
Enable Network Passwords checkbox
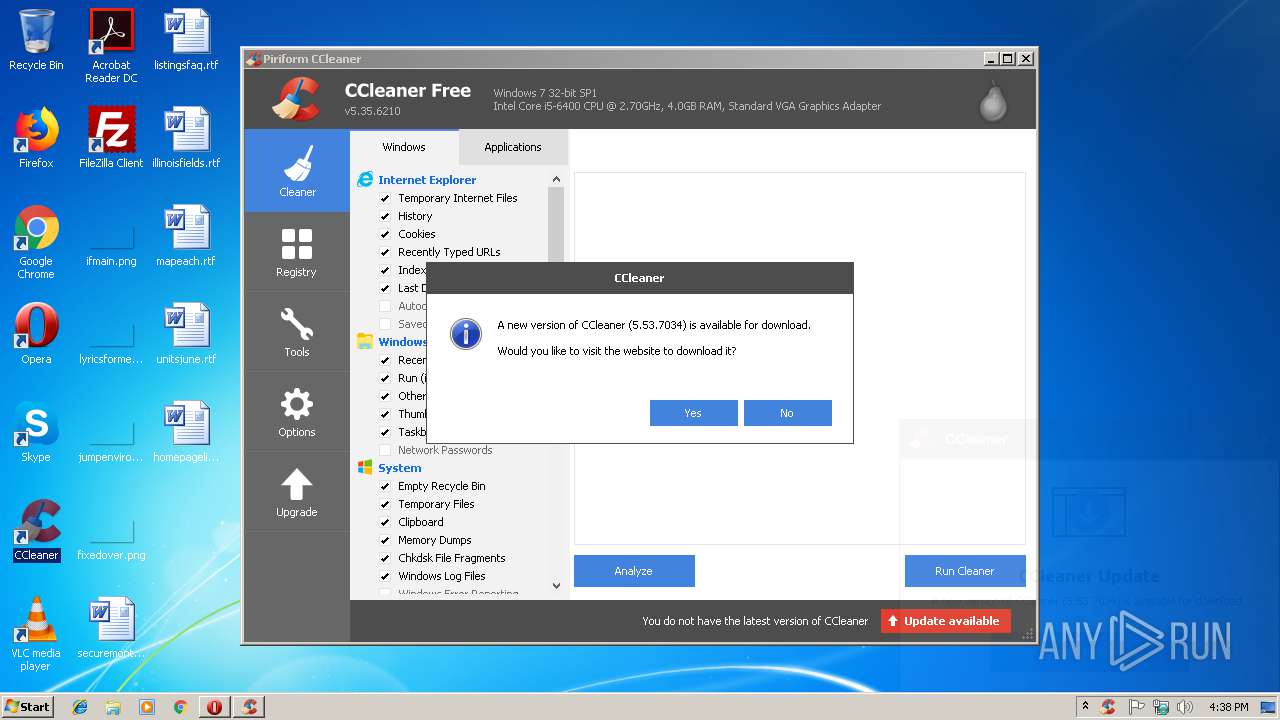pos(385,450)
